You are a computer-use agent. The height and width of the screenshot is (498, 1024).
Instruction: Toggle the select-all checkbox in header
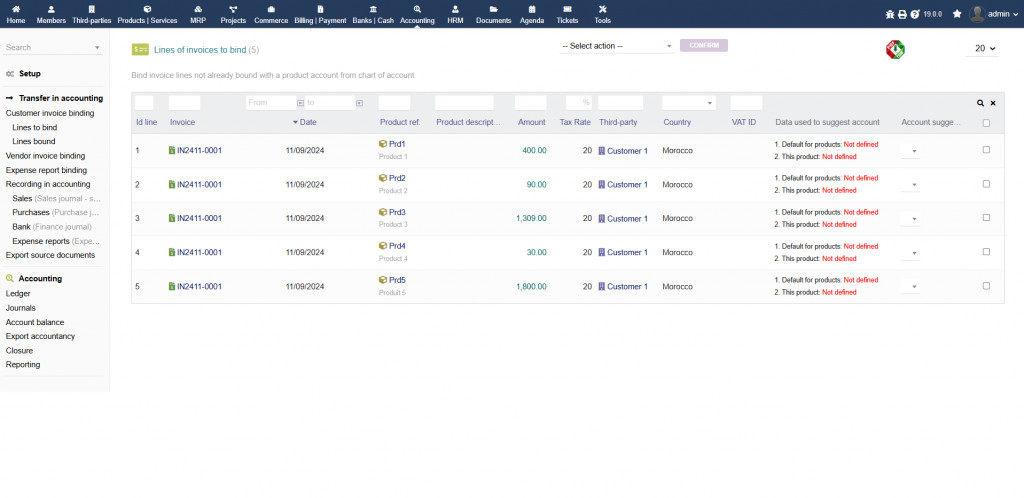coord(986,123)
